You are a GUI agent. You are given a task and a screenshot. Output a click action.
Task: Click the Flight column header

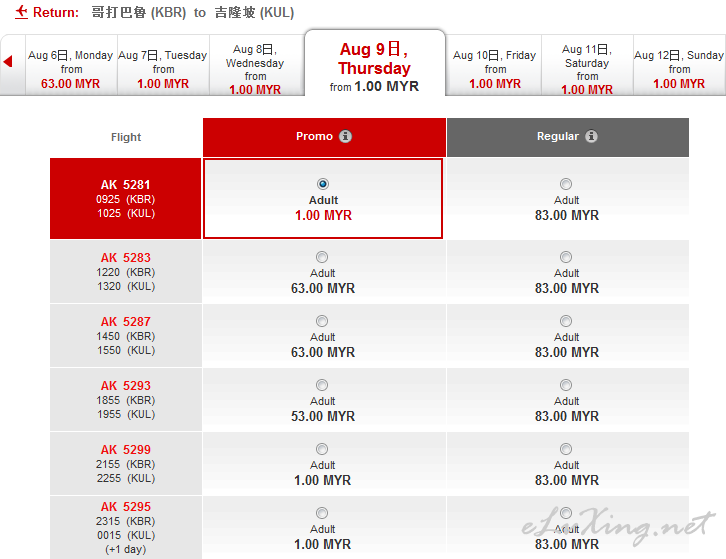point(126,137)
